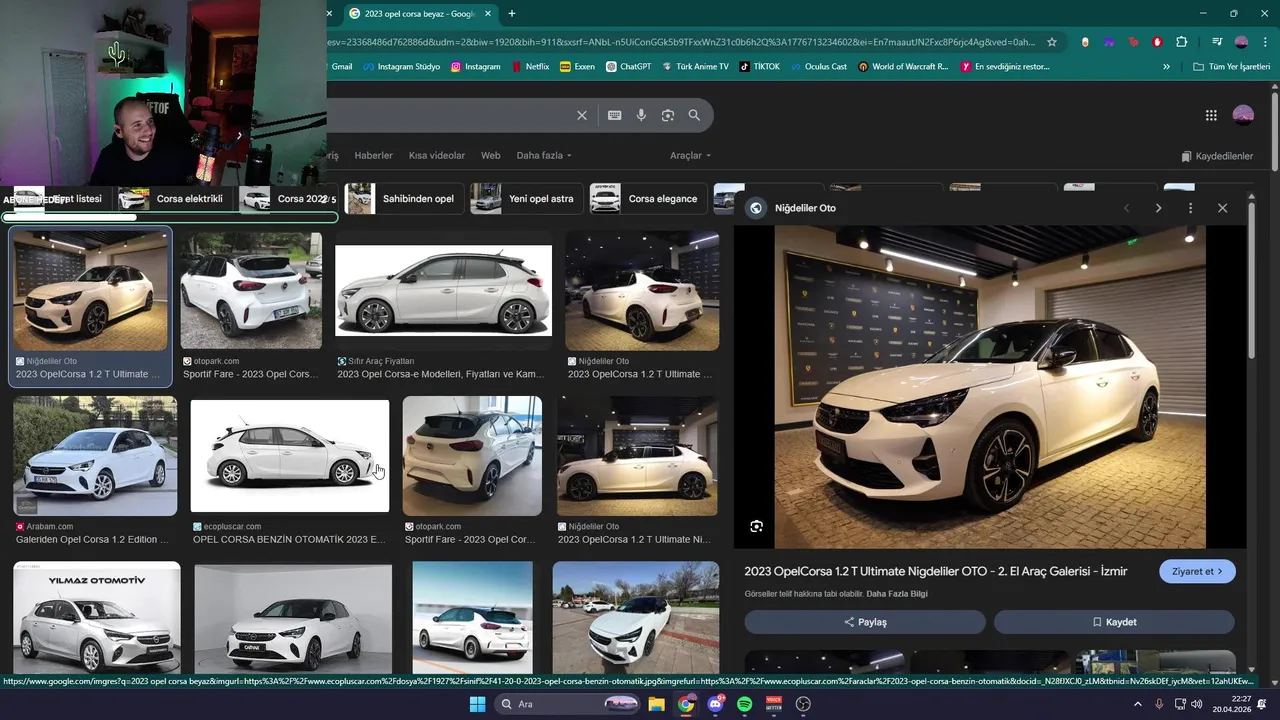
Task: Open the Oculus Cast bookmark
Action: click(x=817, y=67)
